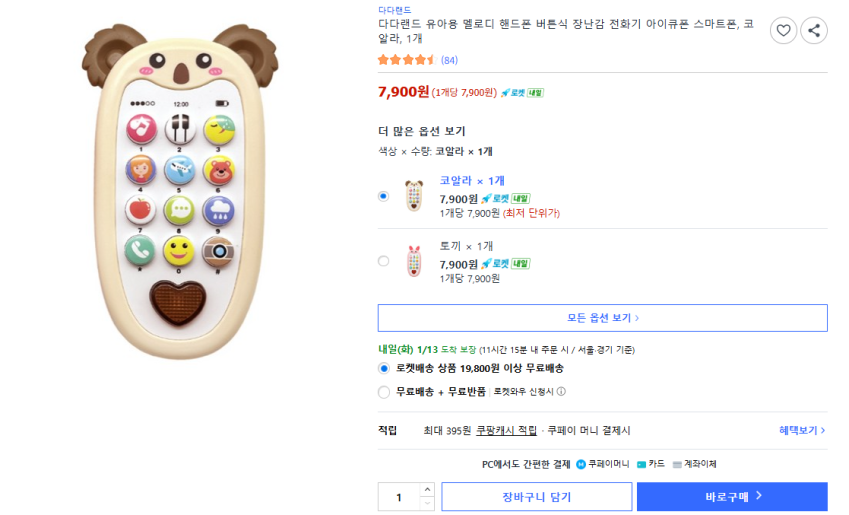Open 혜택보기 benefits details
This screenshot has height=515, width=849.
click(802, 430)
